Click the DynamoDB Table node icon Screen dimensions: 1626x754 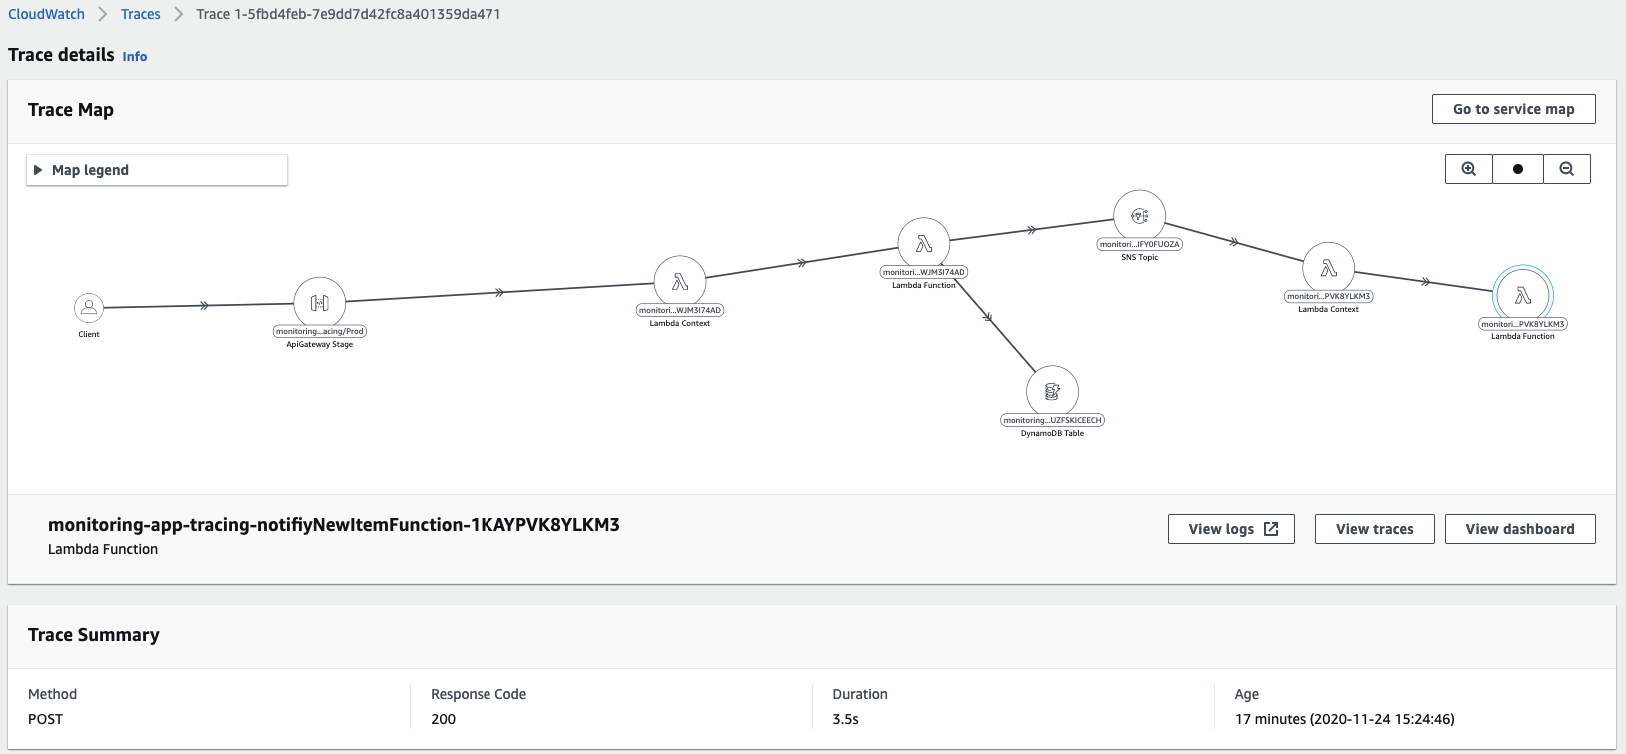tap(1052, 391)
